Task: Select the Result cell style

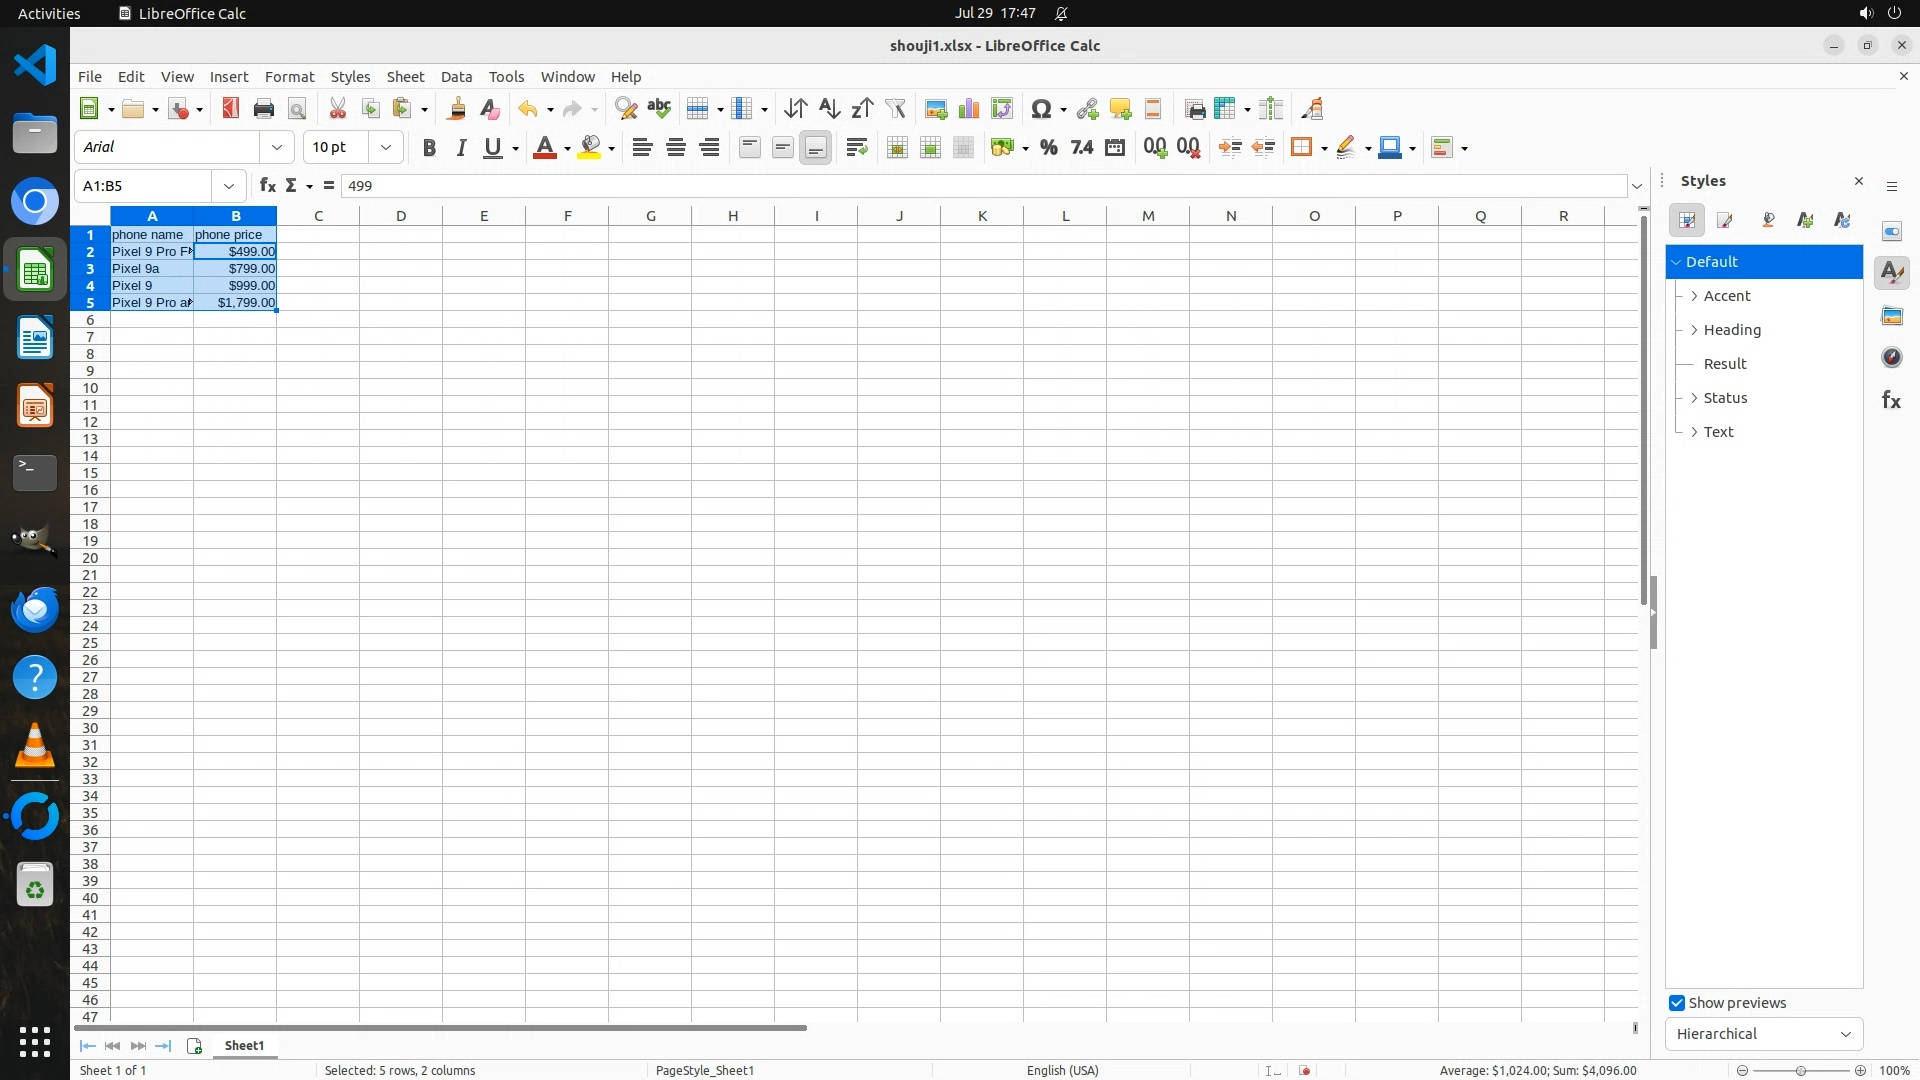Action: pyautogui.click(x=1725, y=364)
